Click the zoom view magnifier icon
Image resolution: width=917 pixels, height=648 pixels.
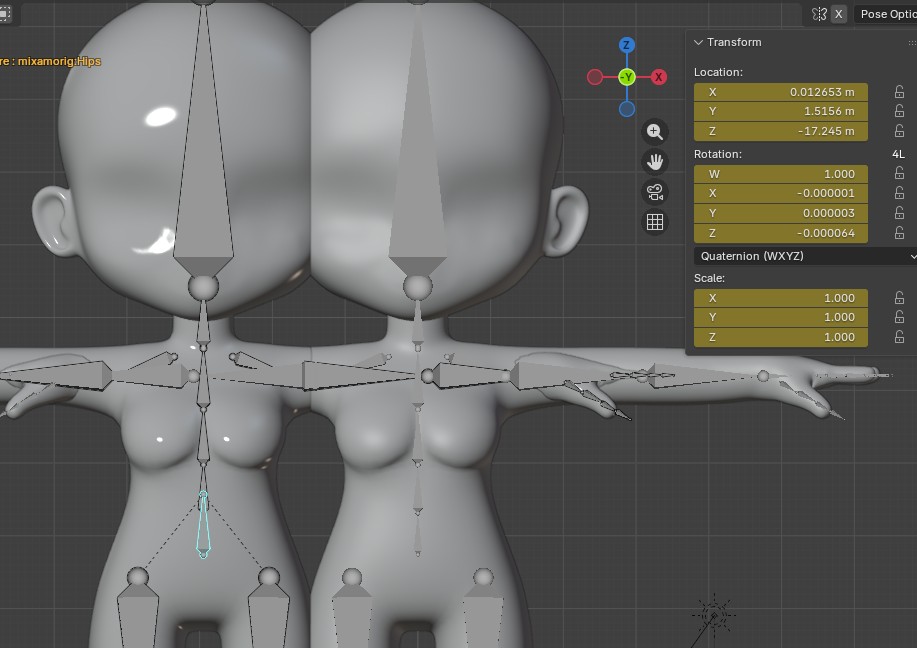tap(655, 132)
